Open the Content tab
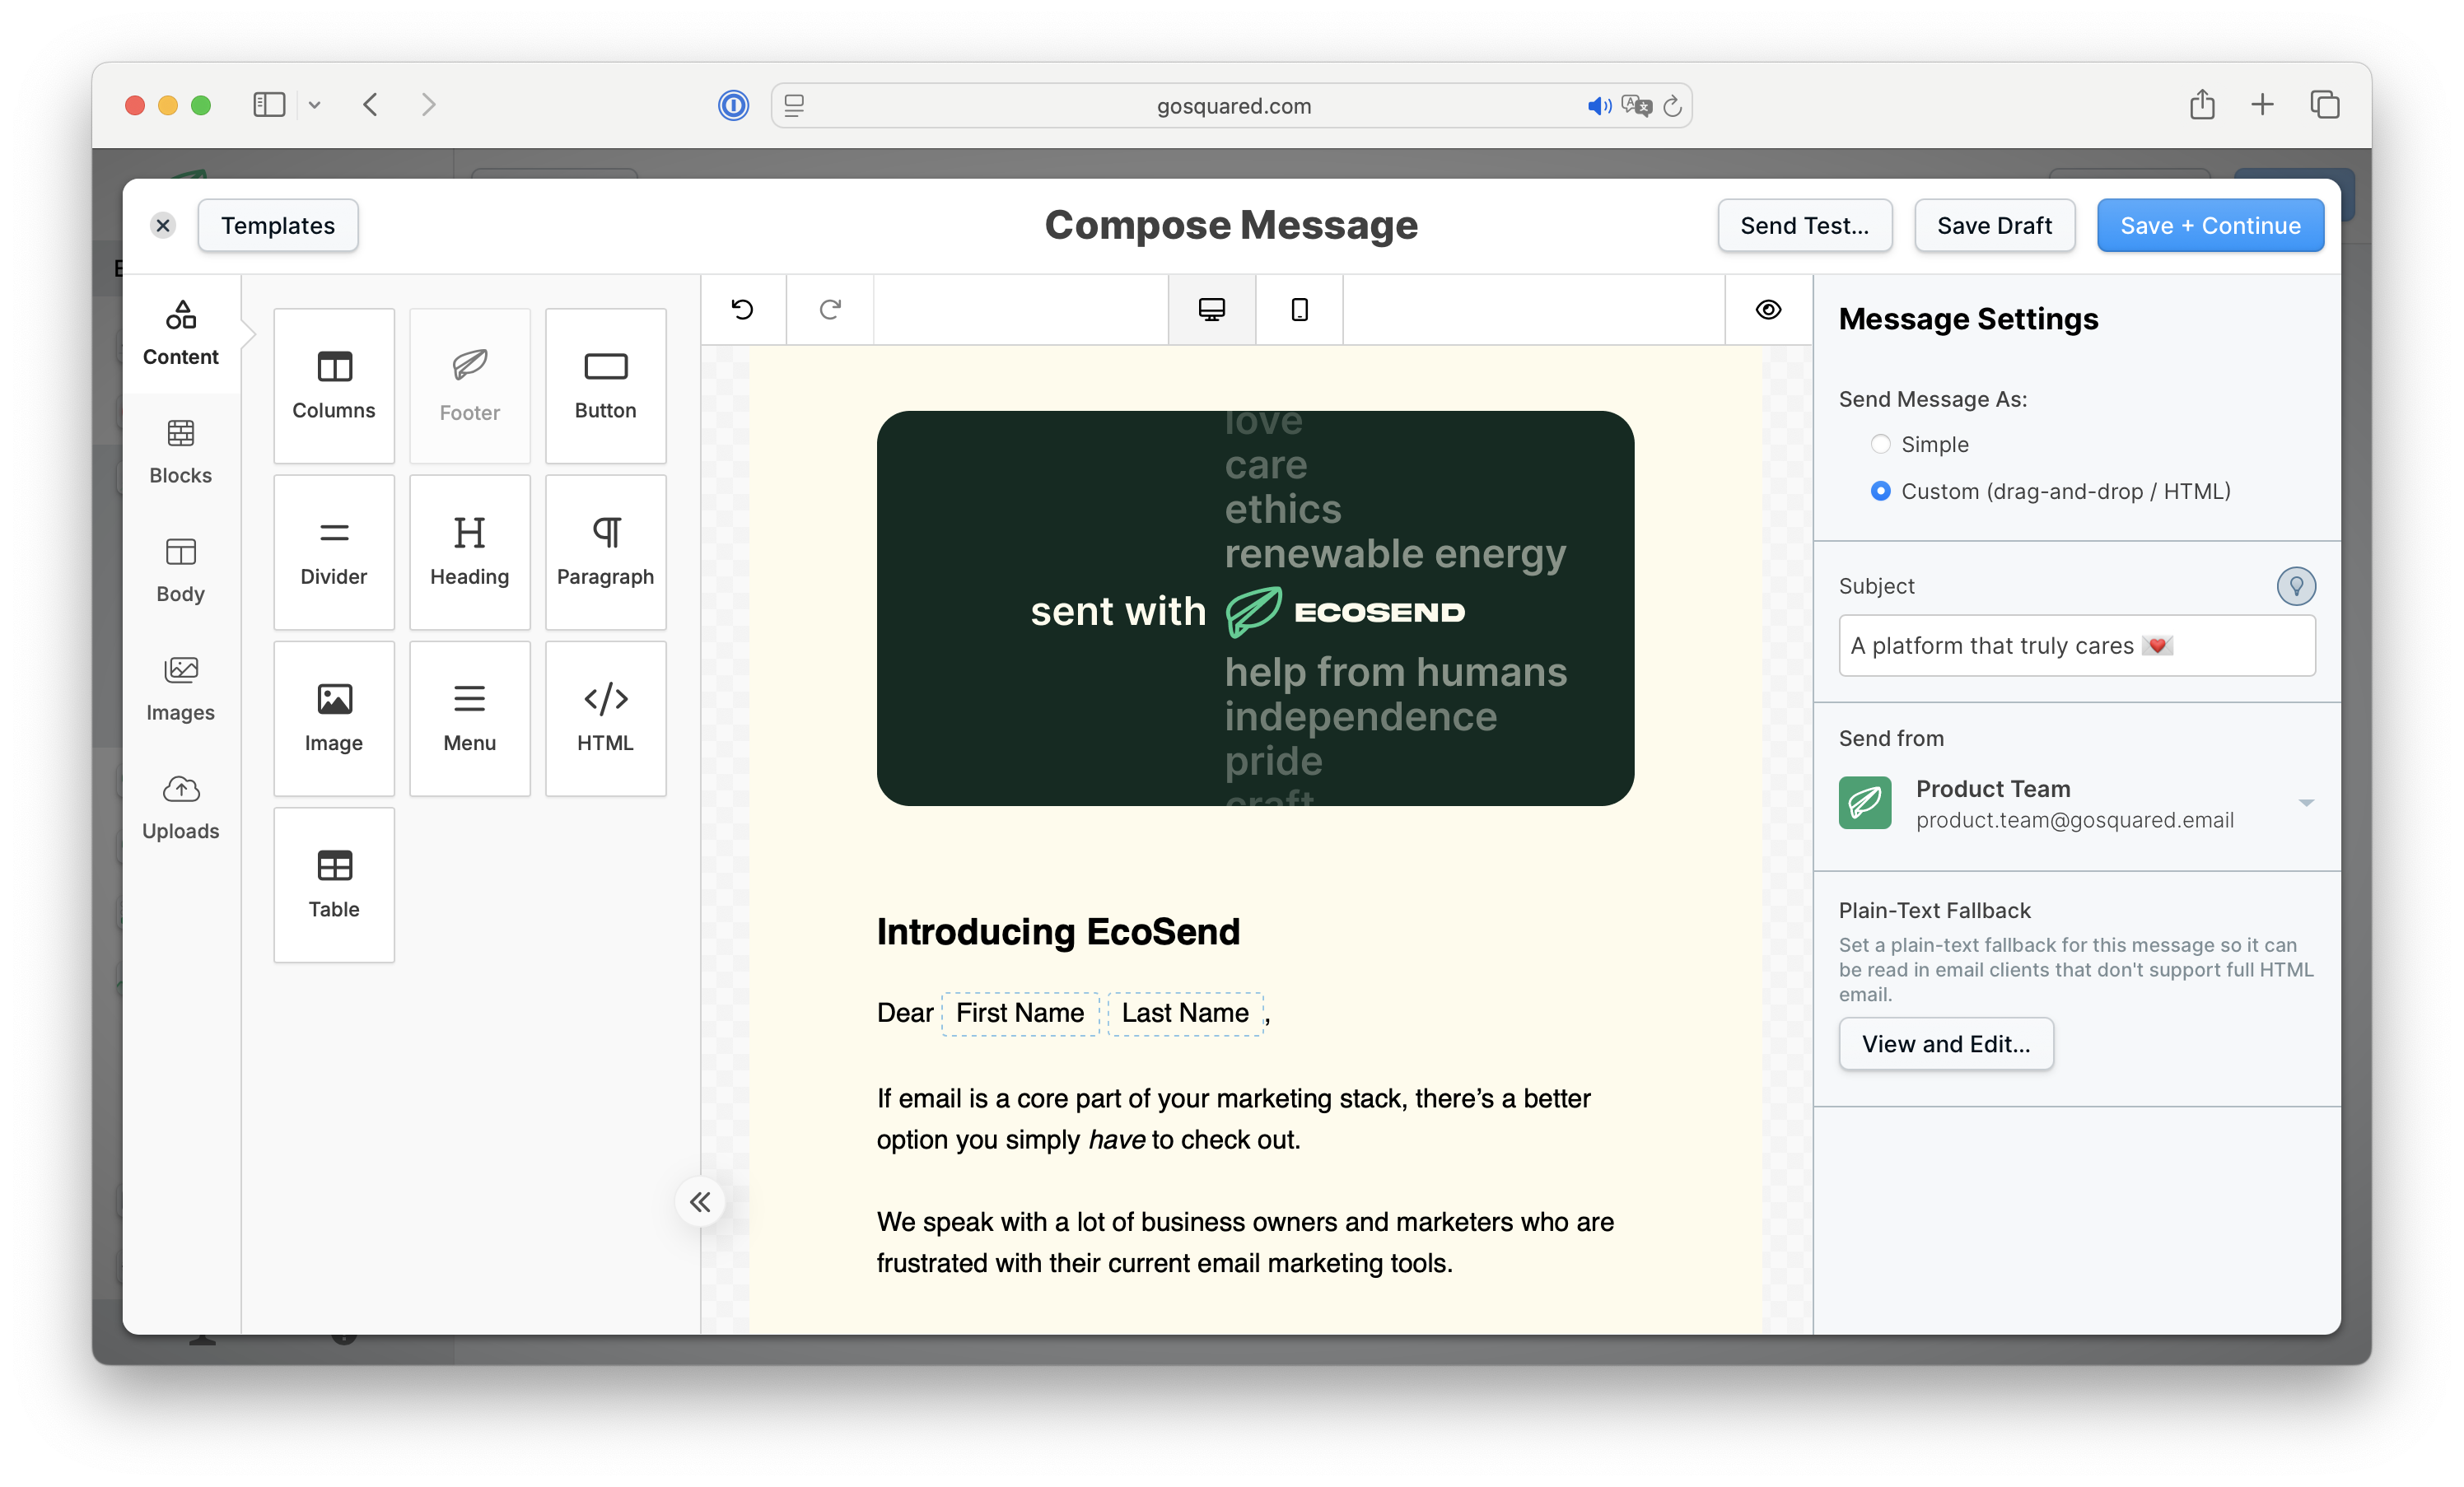2464x1487 pixels. 181,334
